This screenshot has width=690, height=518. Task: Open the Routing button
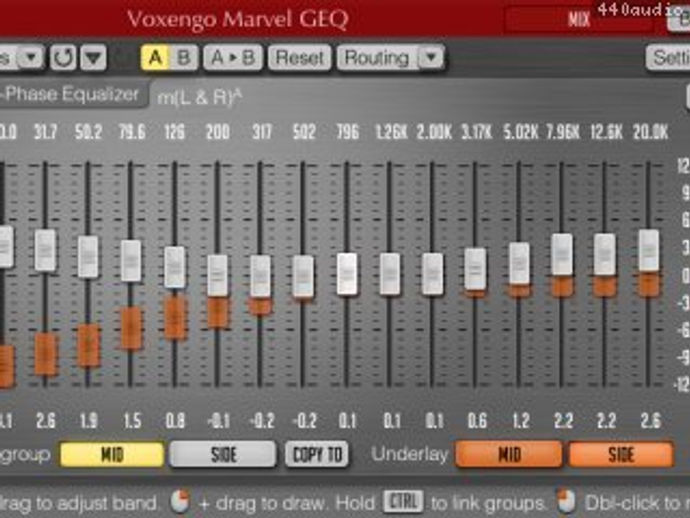click(x=377, y=58)
